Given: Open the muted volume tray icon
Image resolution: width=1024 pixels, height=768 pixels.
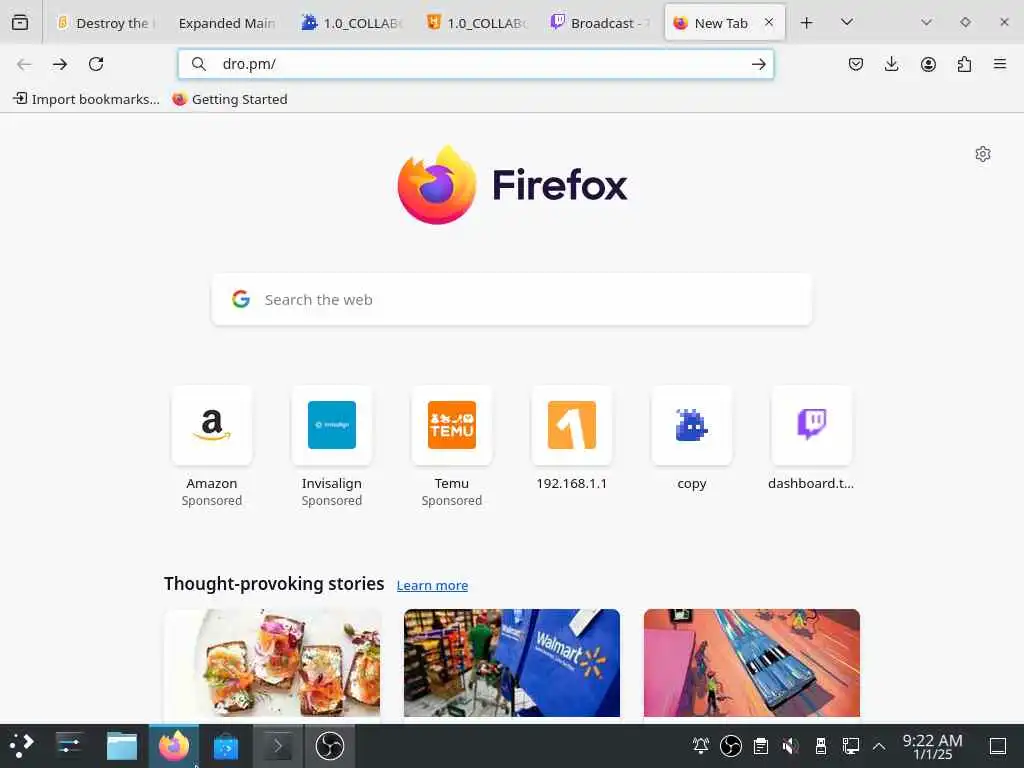Looking at the screenshot, I should (790, 746).
